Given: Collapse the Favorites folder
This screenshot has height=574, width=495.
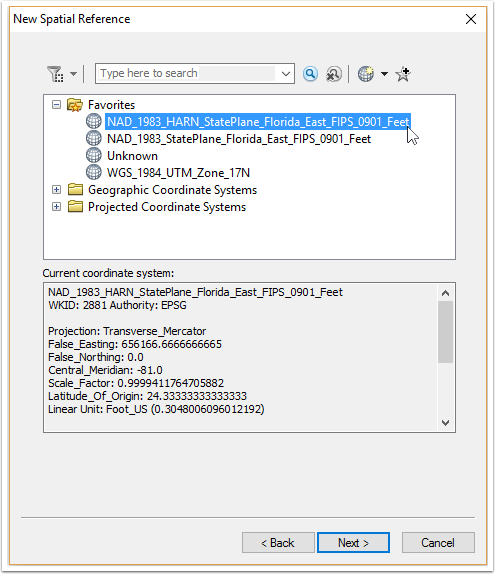Looking at the screenshot, I should click(x=56, y=105).
